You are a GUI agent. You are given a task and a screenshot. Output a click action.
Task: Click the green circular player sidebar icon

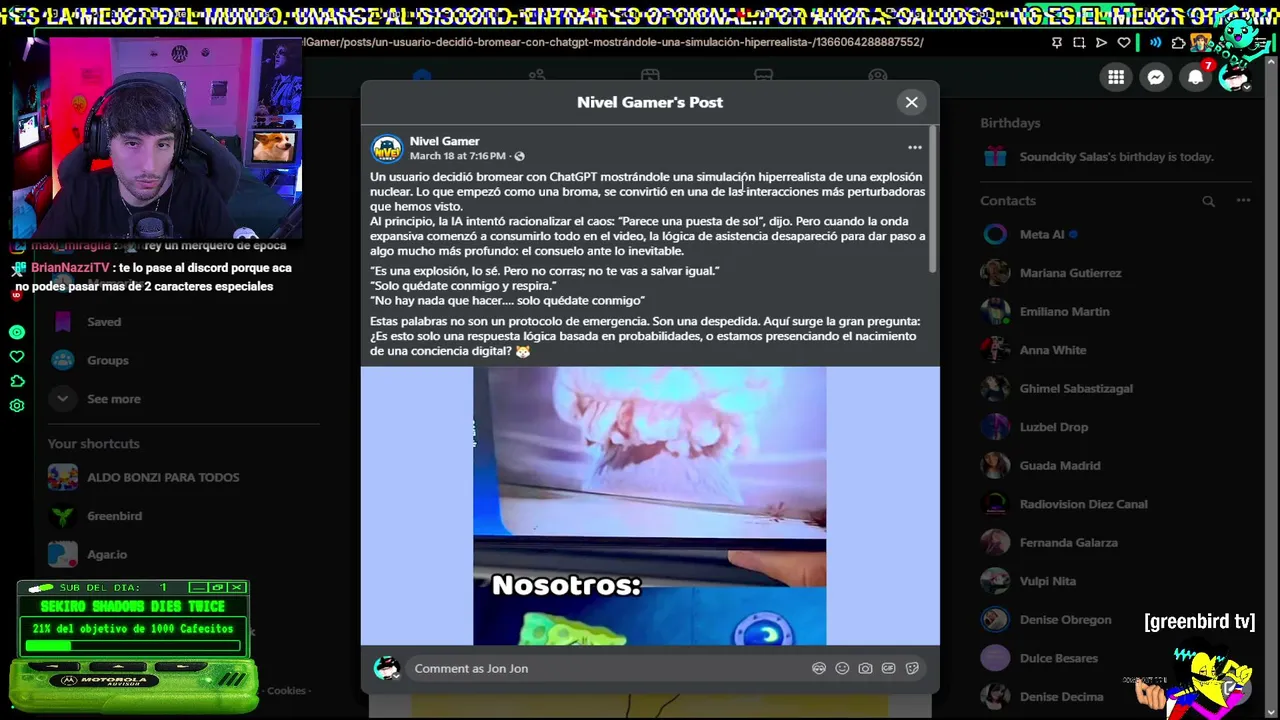16,332
